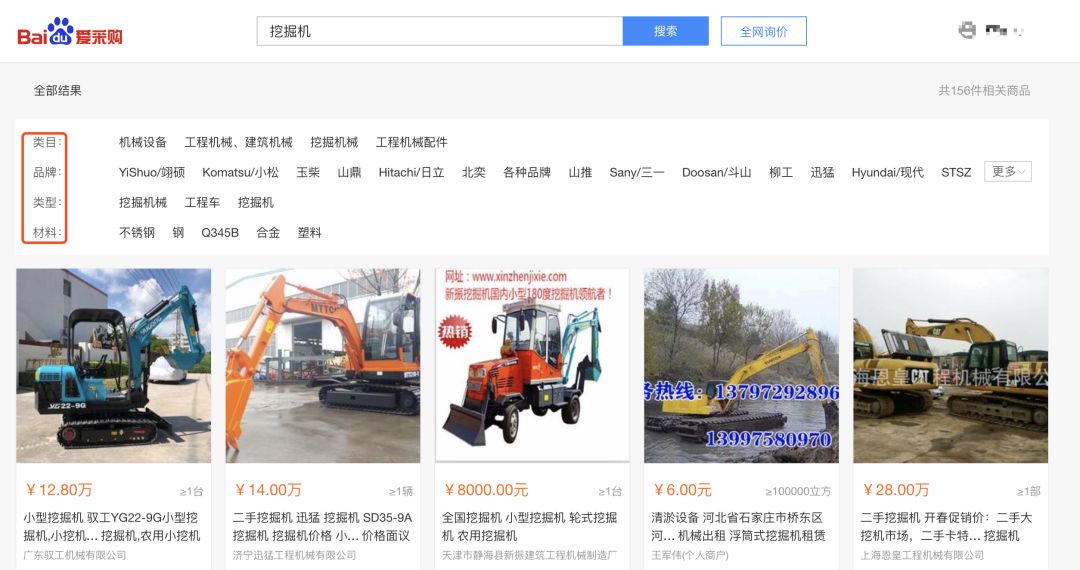Click price ¥8000.00元

coord(486,490)
